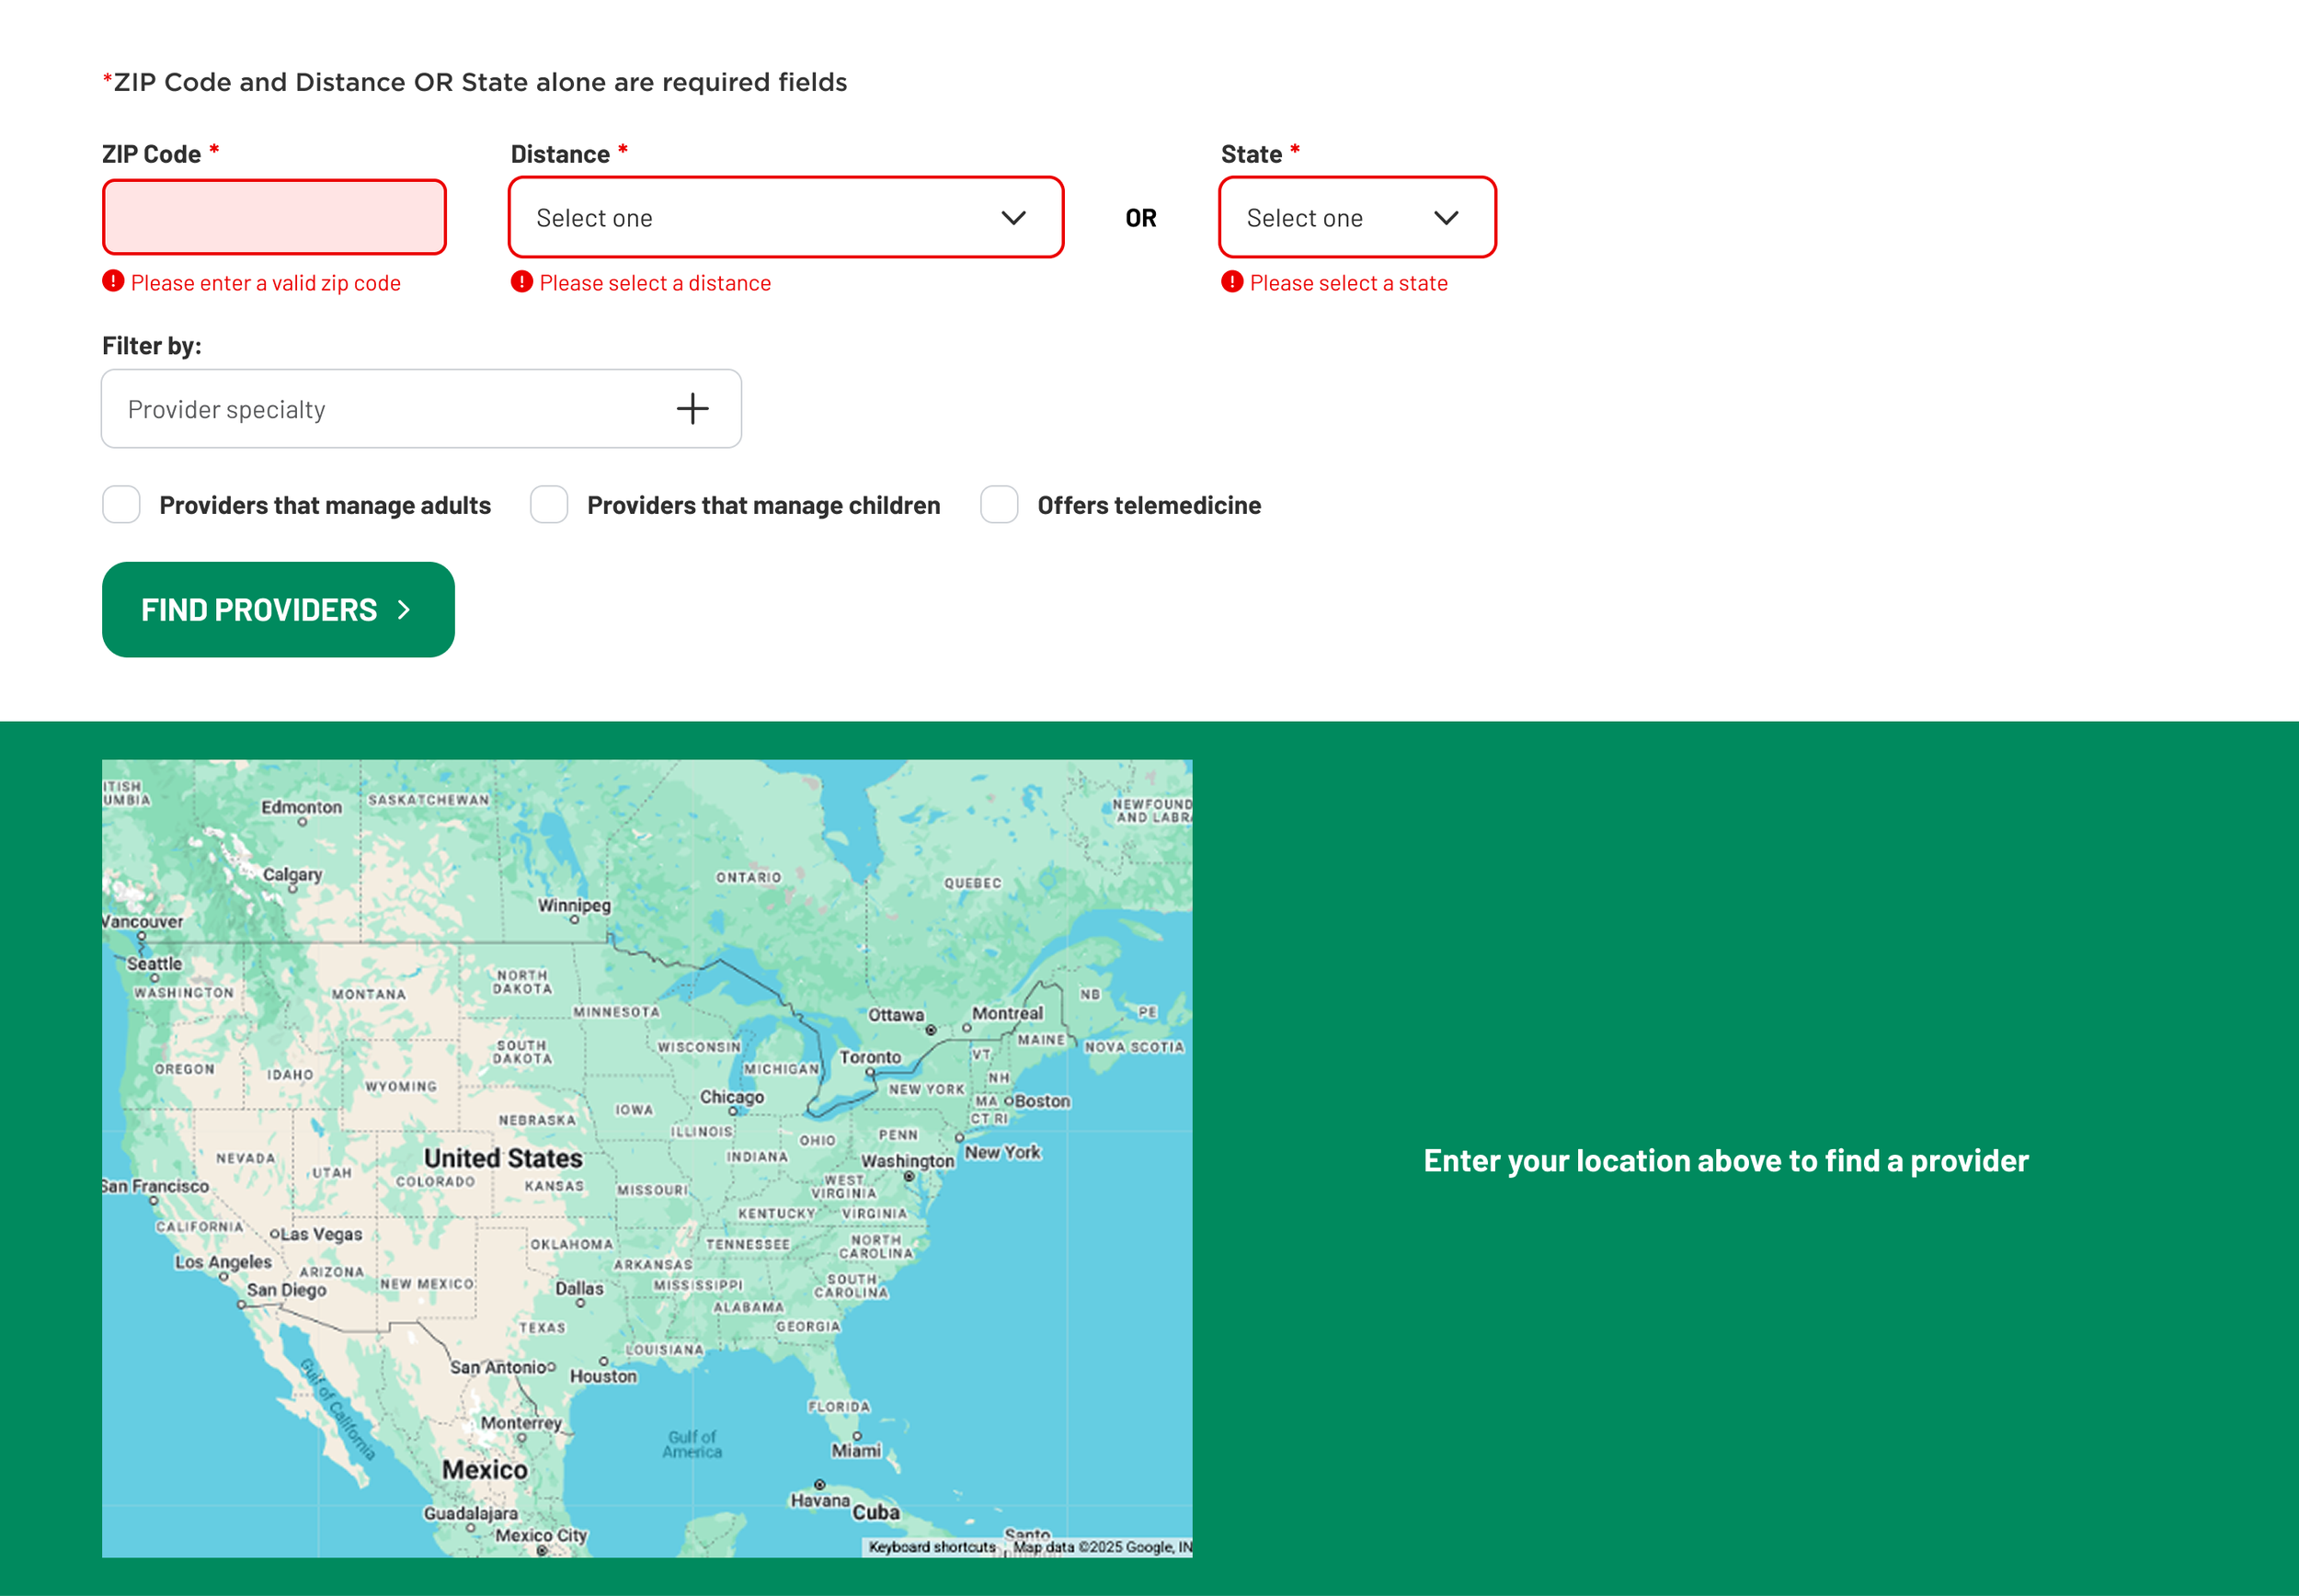Click the distance error alert icon
Viewport: 2299px width, 1596px height.
click(x=521, y=282)
